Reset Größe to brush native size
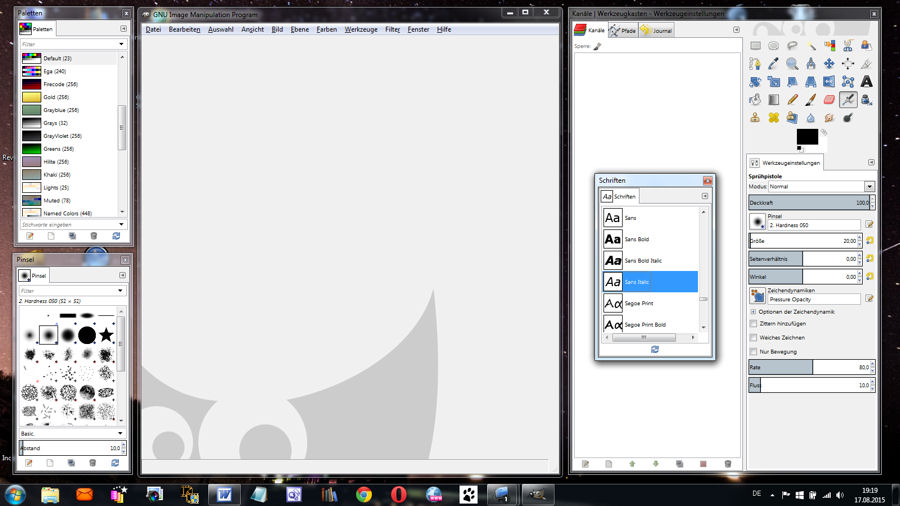This screenshot has width=900, height=506. click(x=870, y=241)
